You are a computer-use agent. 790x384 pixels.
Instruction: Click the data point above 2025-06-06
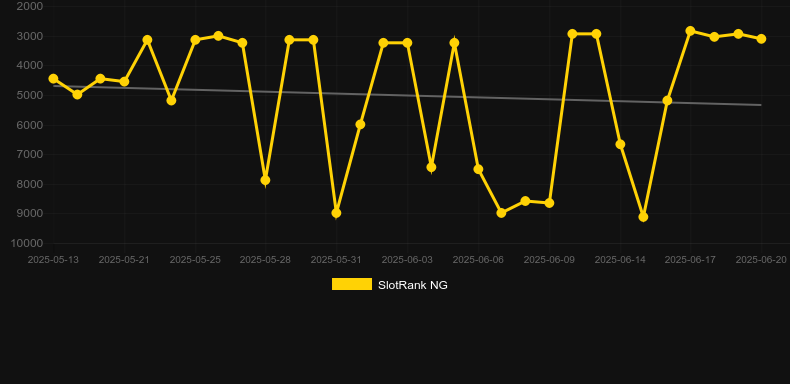click(x=478, y=169)
